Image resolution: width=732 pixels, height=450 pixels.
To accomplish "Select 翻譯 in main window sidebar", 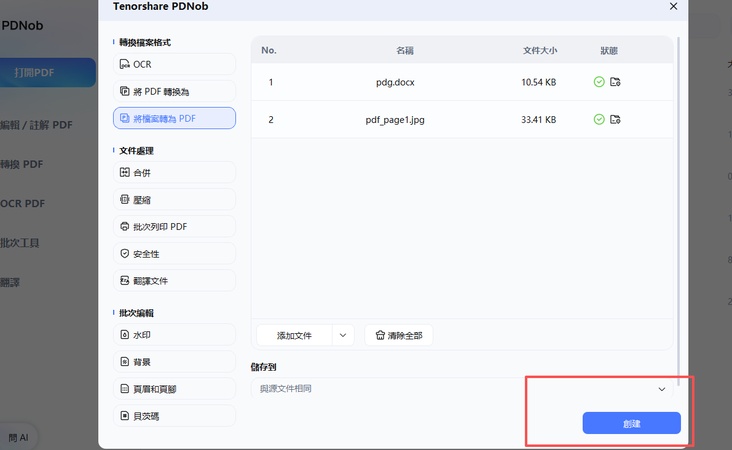I will pyautogui.click(x=10, y=282).
